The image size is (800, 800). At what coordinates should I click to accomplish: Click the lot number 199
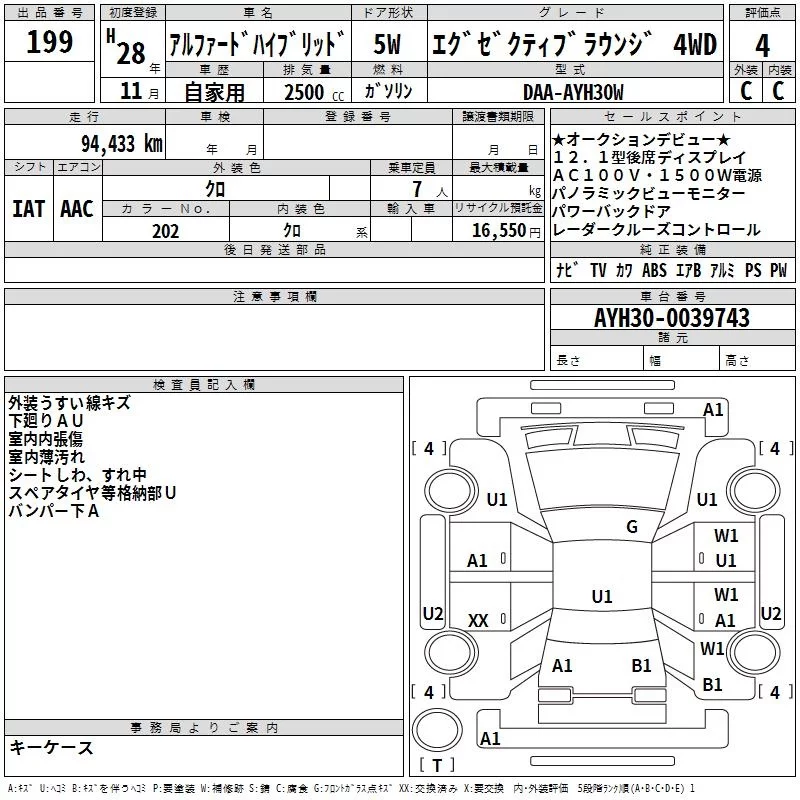pos(49,43)
